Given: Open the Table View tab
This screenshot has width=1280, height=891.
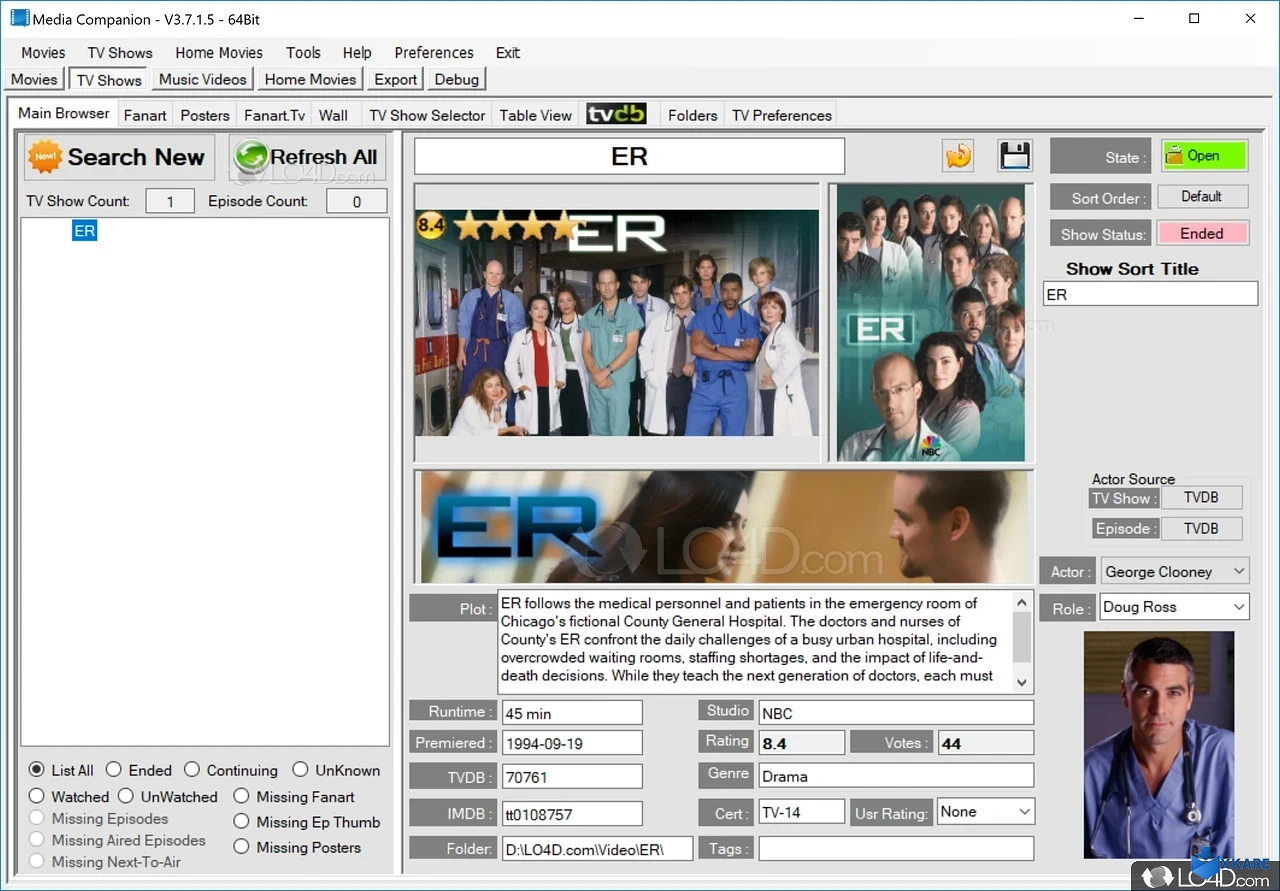Looking at the screenshot, I should tap(536, 115).
